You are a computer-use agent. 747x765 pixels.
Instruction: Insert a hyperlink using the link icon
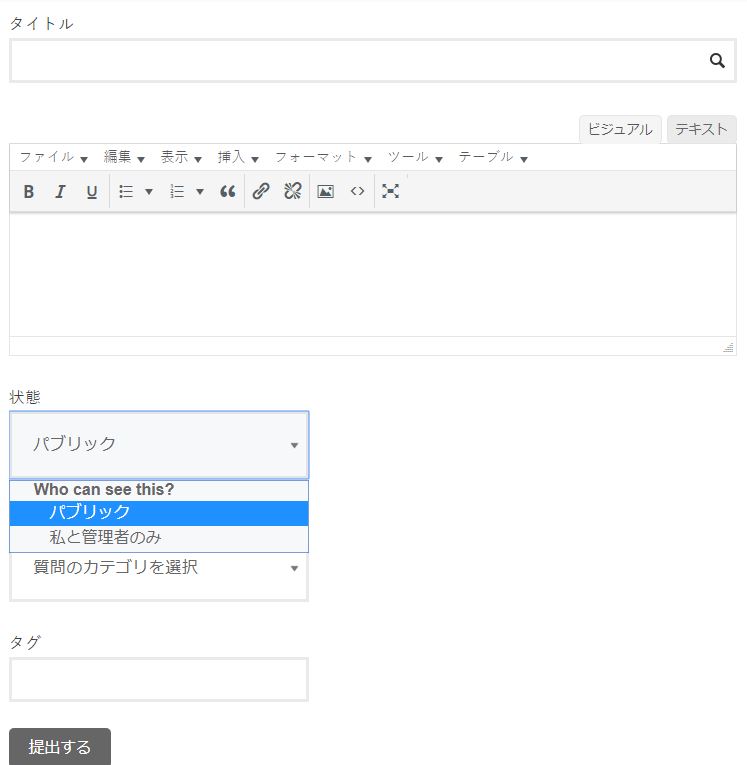tap(261, 192)
